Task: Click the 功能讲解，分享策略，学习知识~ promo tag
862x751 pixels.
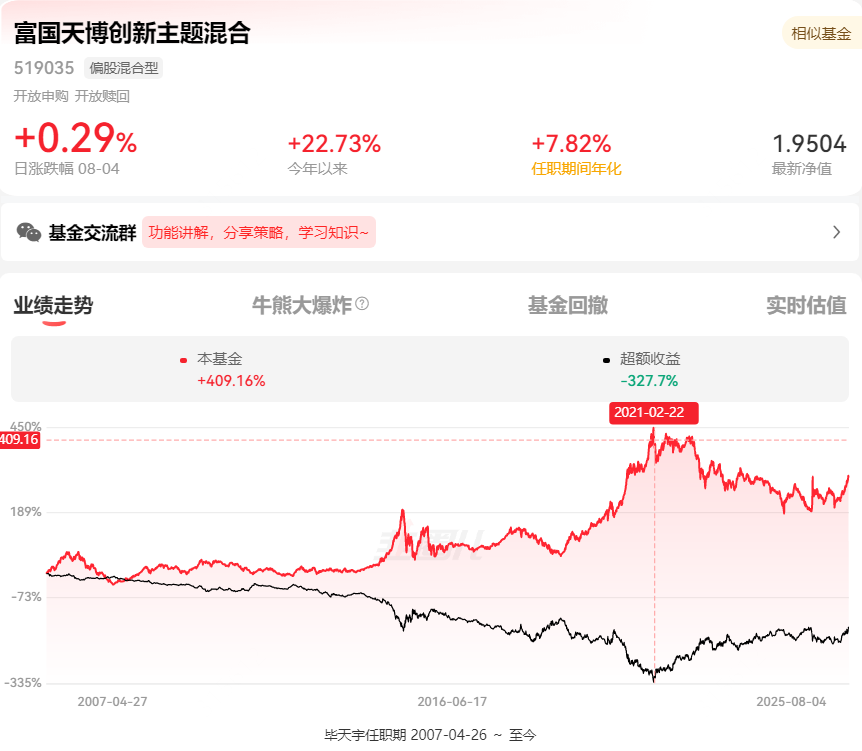Action: pyautogui.click(x=258, y=233)
